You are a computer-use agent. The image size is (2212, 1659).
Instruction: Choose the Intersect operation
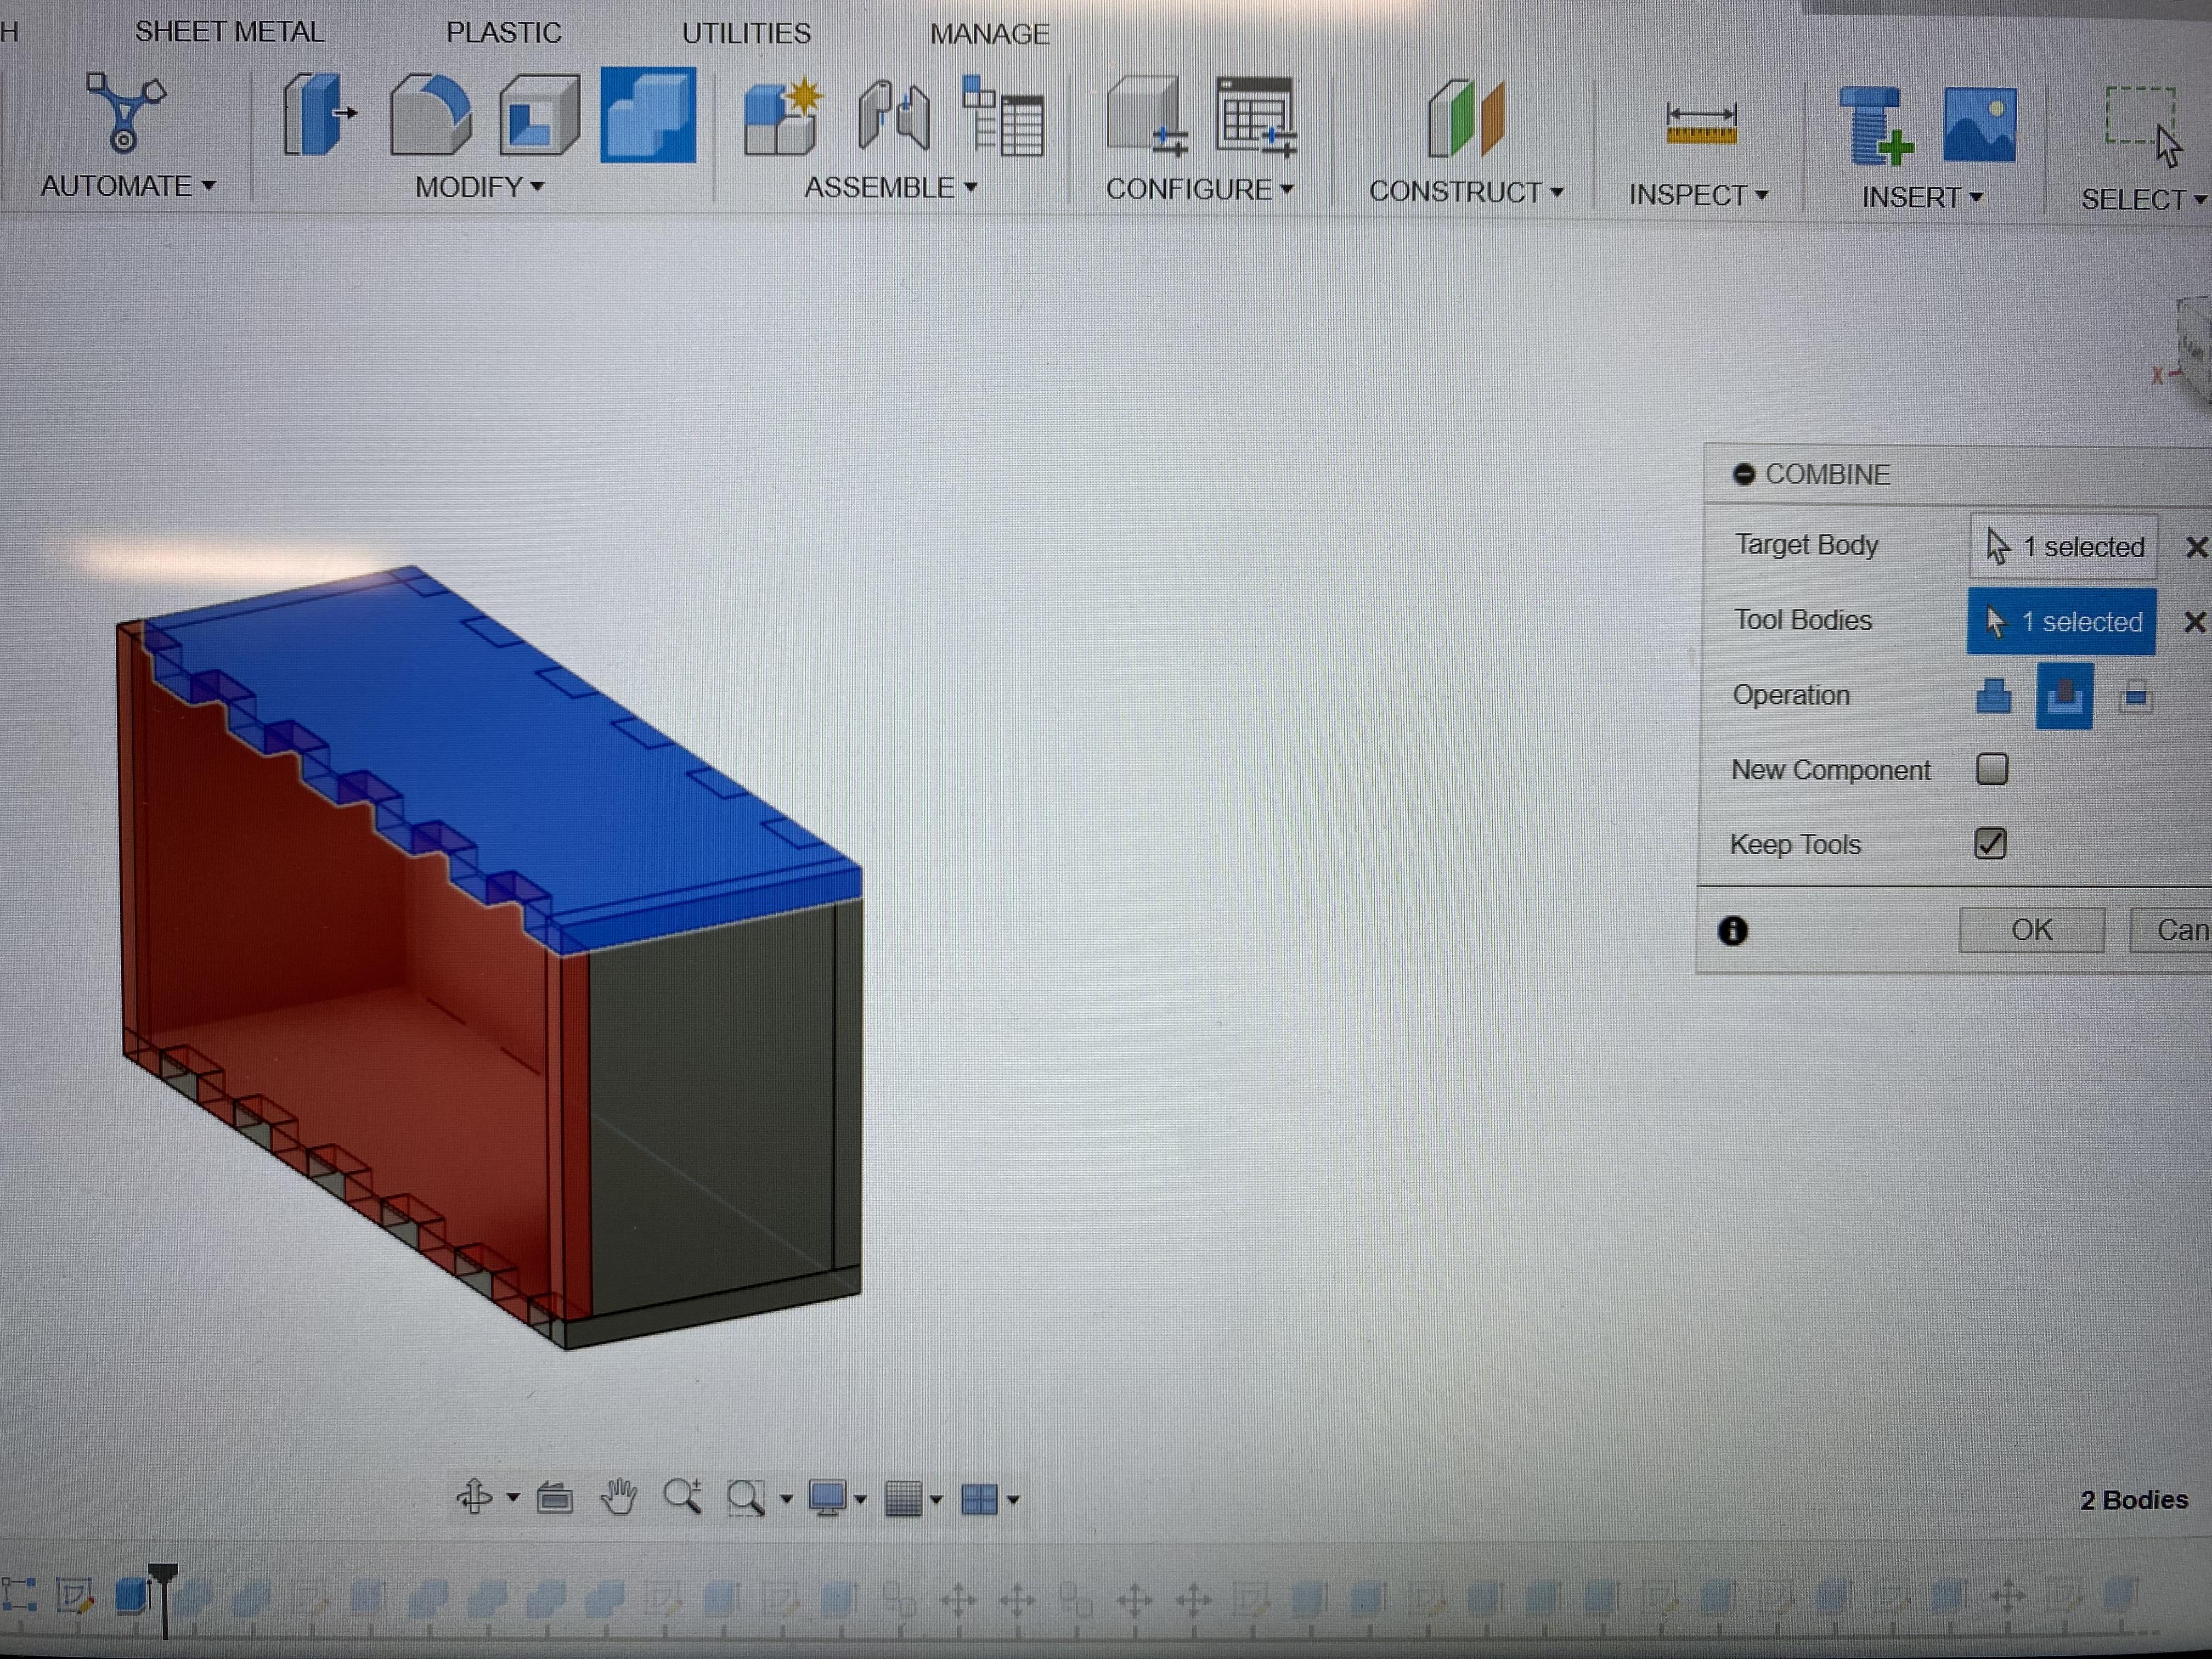(x=2135, y=696)
